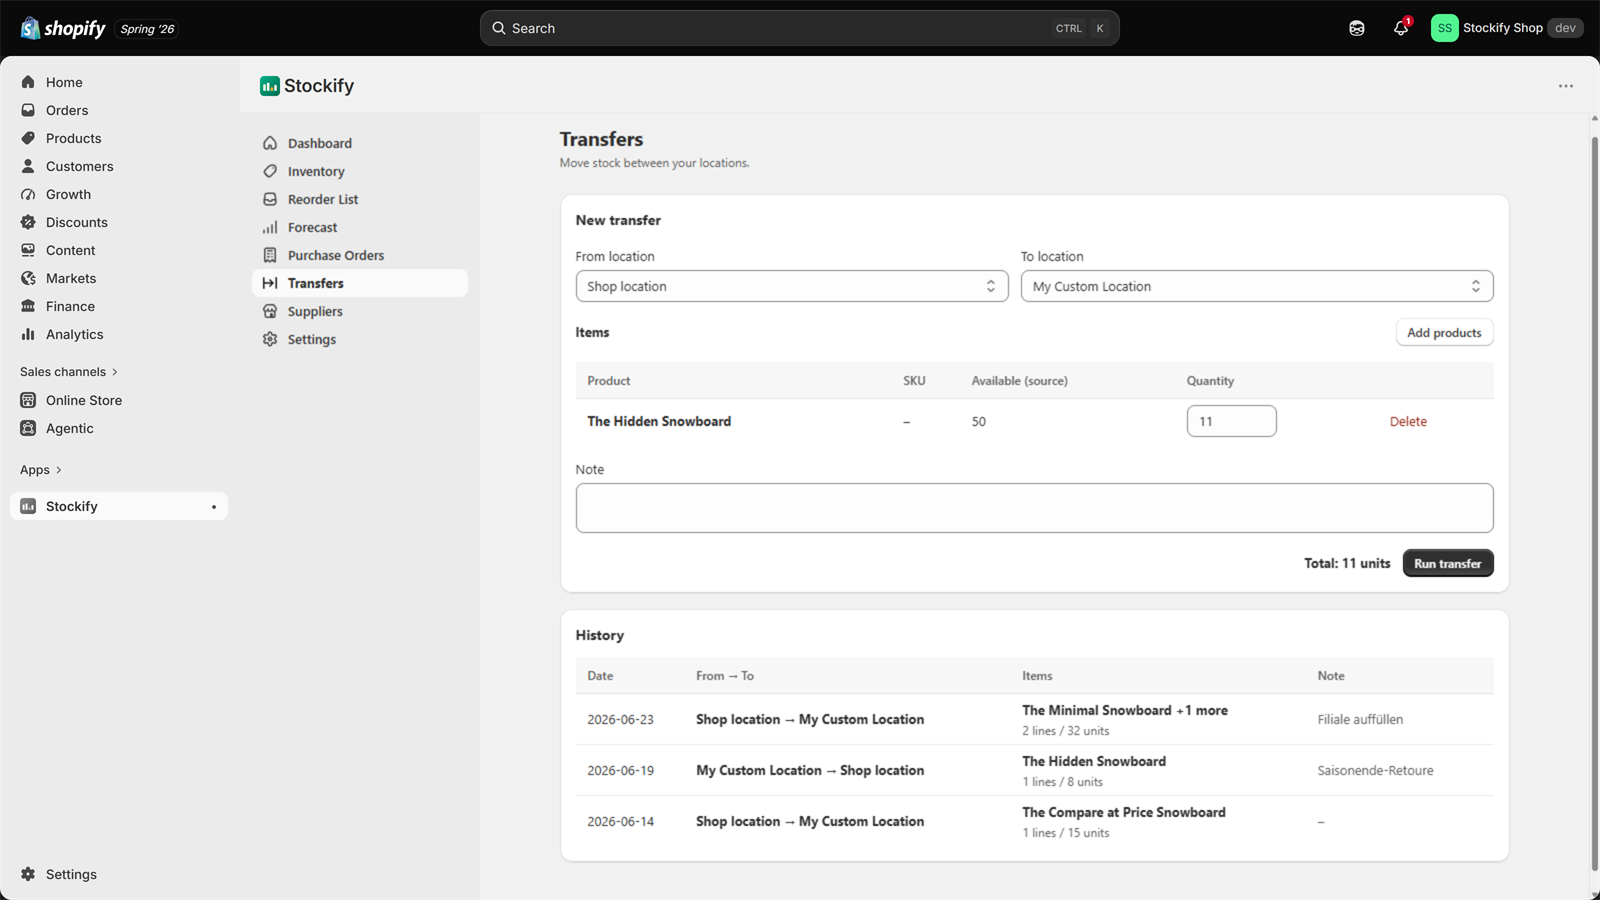
Task: Click into the Note text area
Action: [1034, 508]
